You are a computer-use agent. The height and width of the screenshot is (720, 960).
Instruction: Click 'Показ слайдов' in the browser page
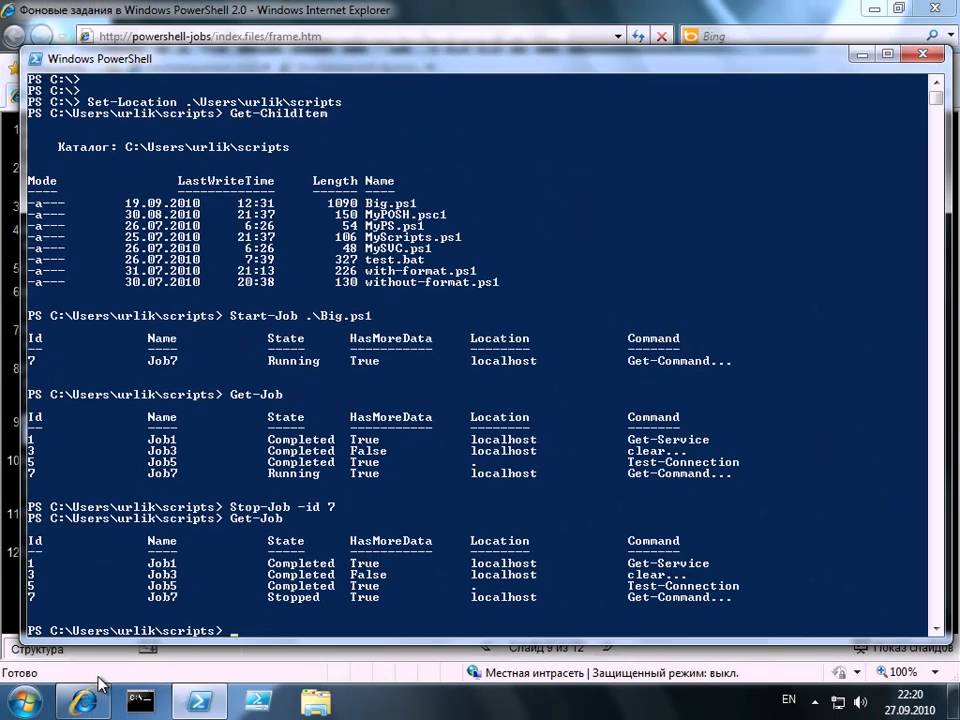(912, 648)
